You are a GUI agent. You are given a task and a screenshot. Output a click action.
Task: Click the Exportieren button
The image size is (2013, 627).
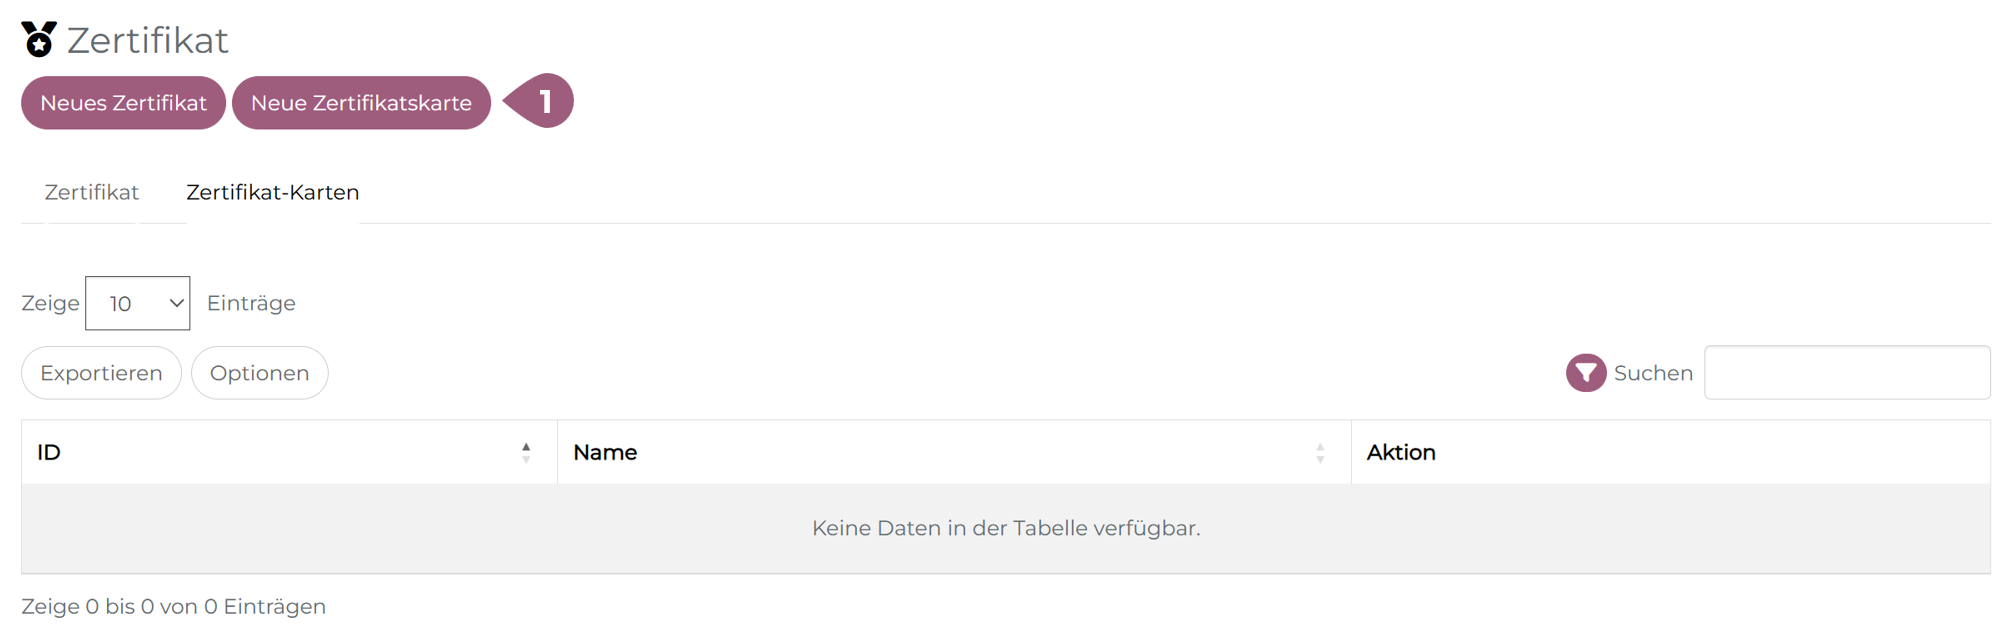[x=101, y=373]
